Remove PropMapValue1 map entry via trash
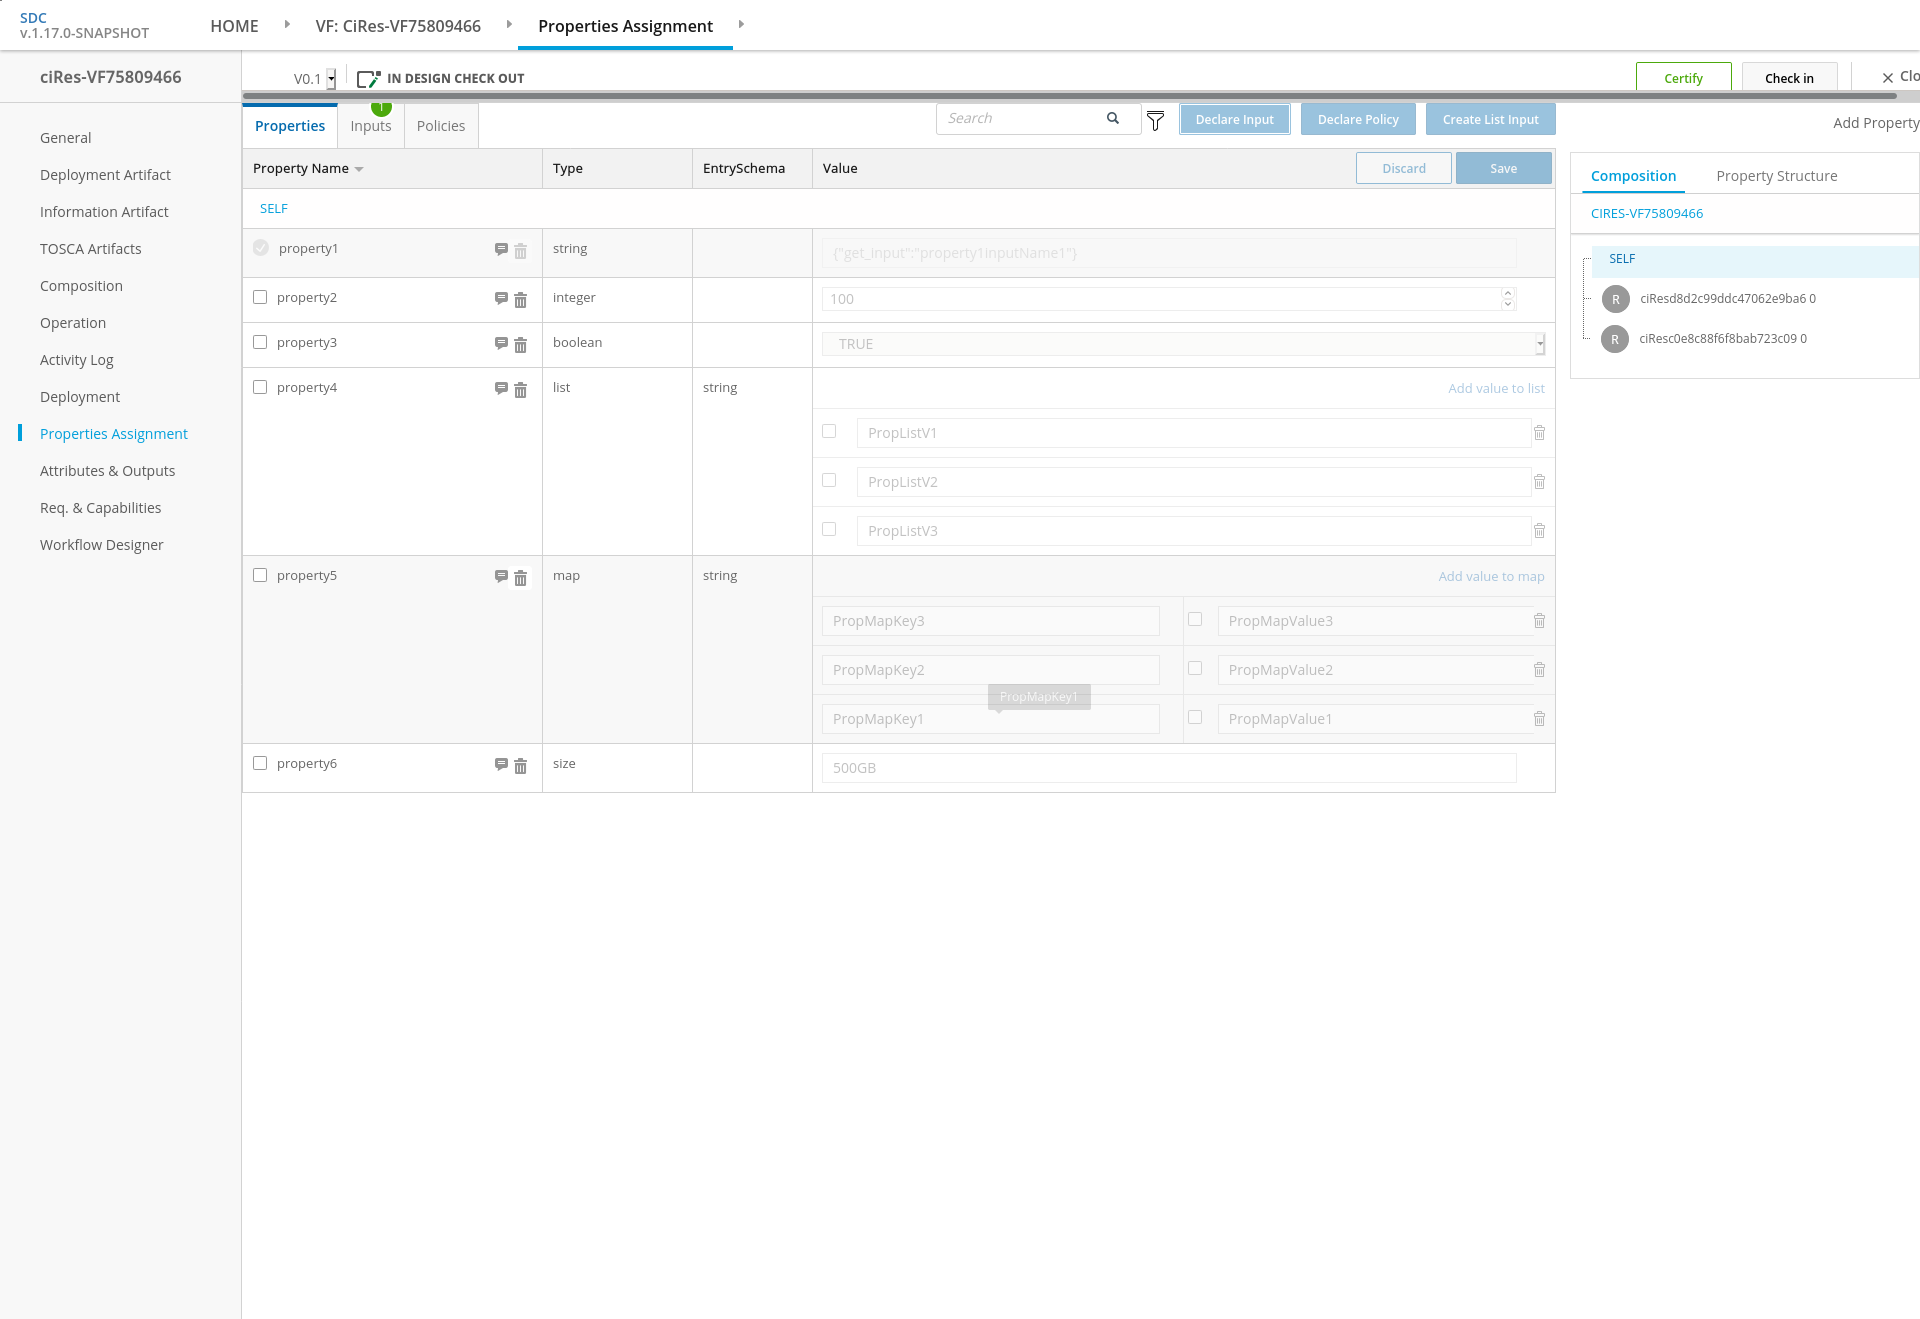 click(x=1539, y=719)
